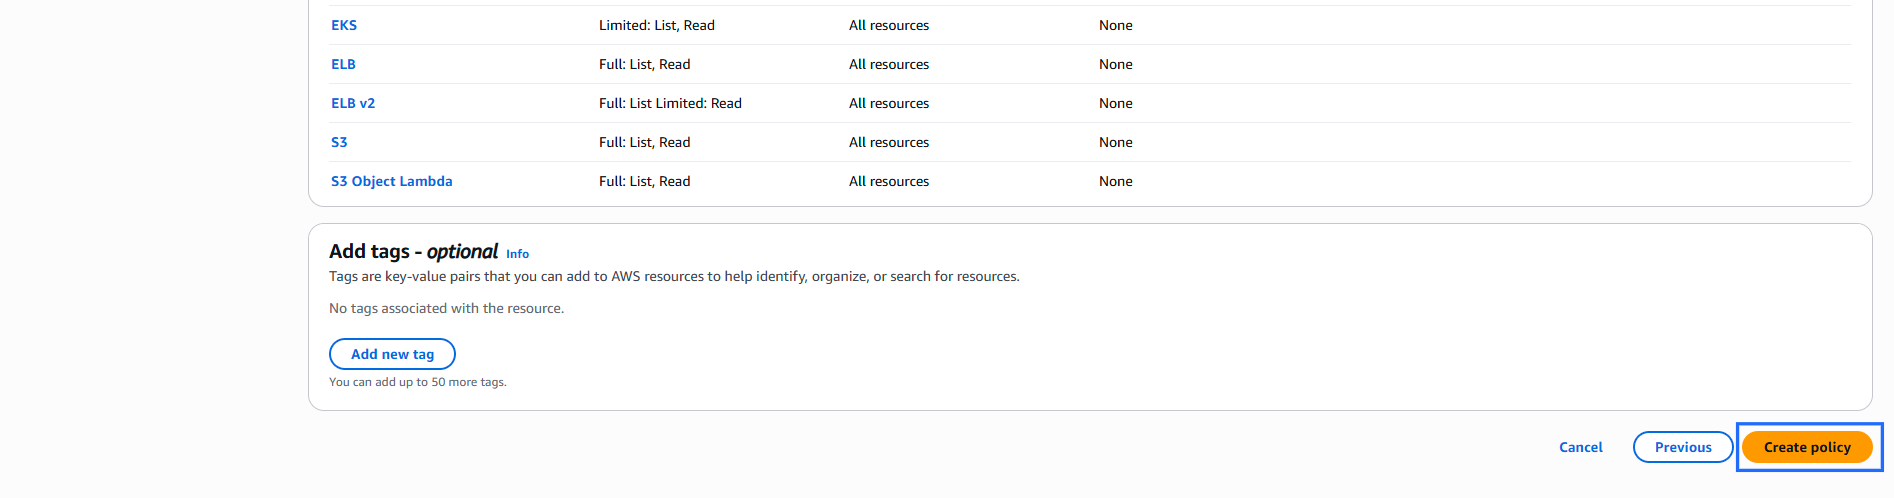The image size is (1894, 498).
Task: Click 'None' condition in the ELB row
Action: click(x=1115, y=64)
